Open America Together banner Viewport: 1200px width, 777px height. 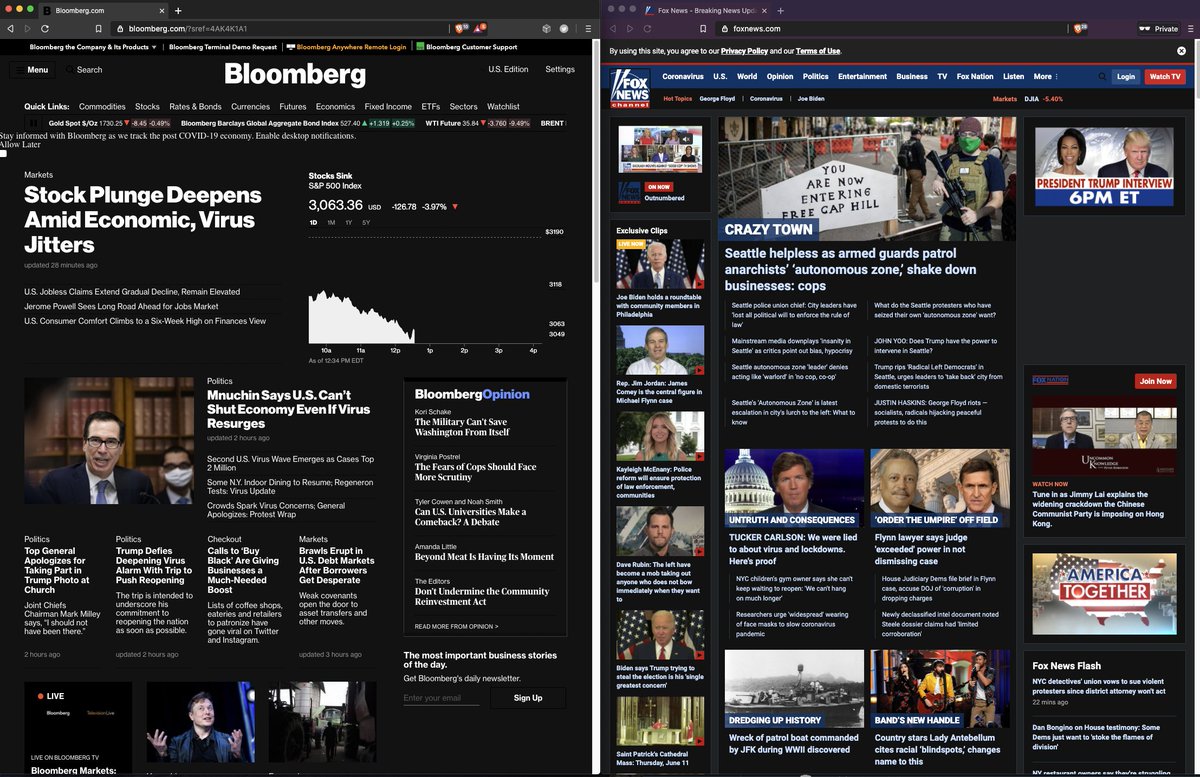(1104, 595)
